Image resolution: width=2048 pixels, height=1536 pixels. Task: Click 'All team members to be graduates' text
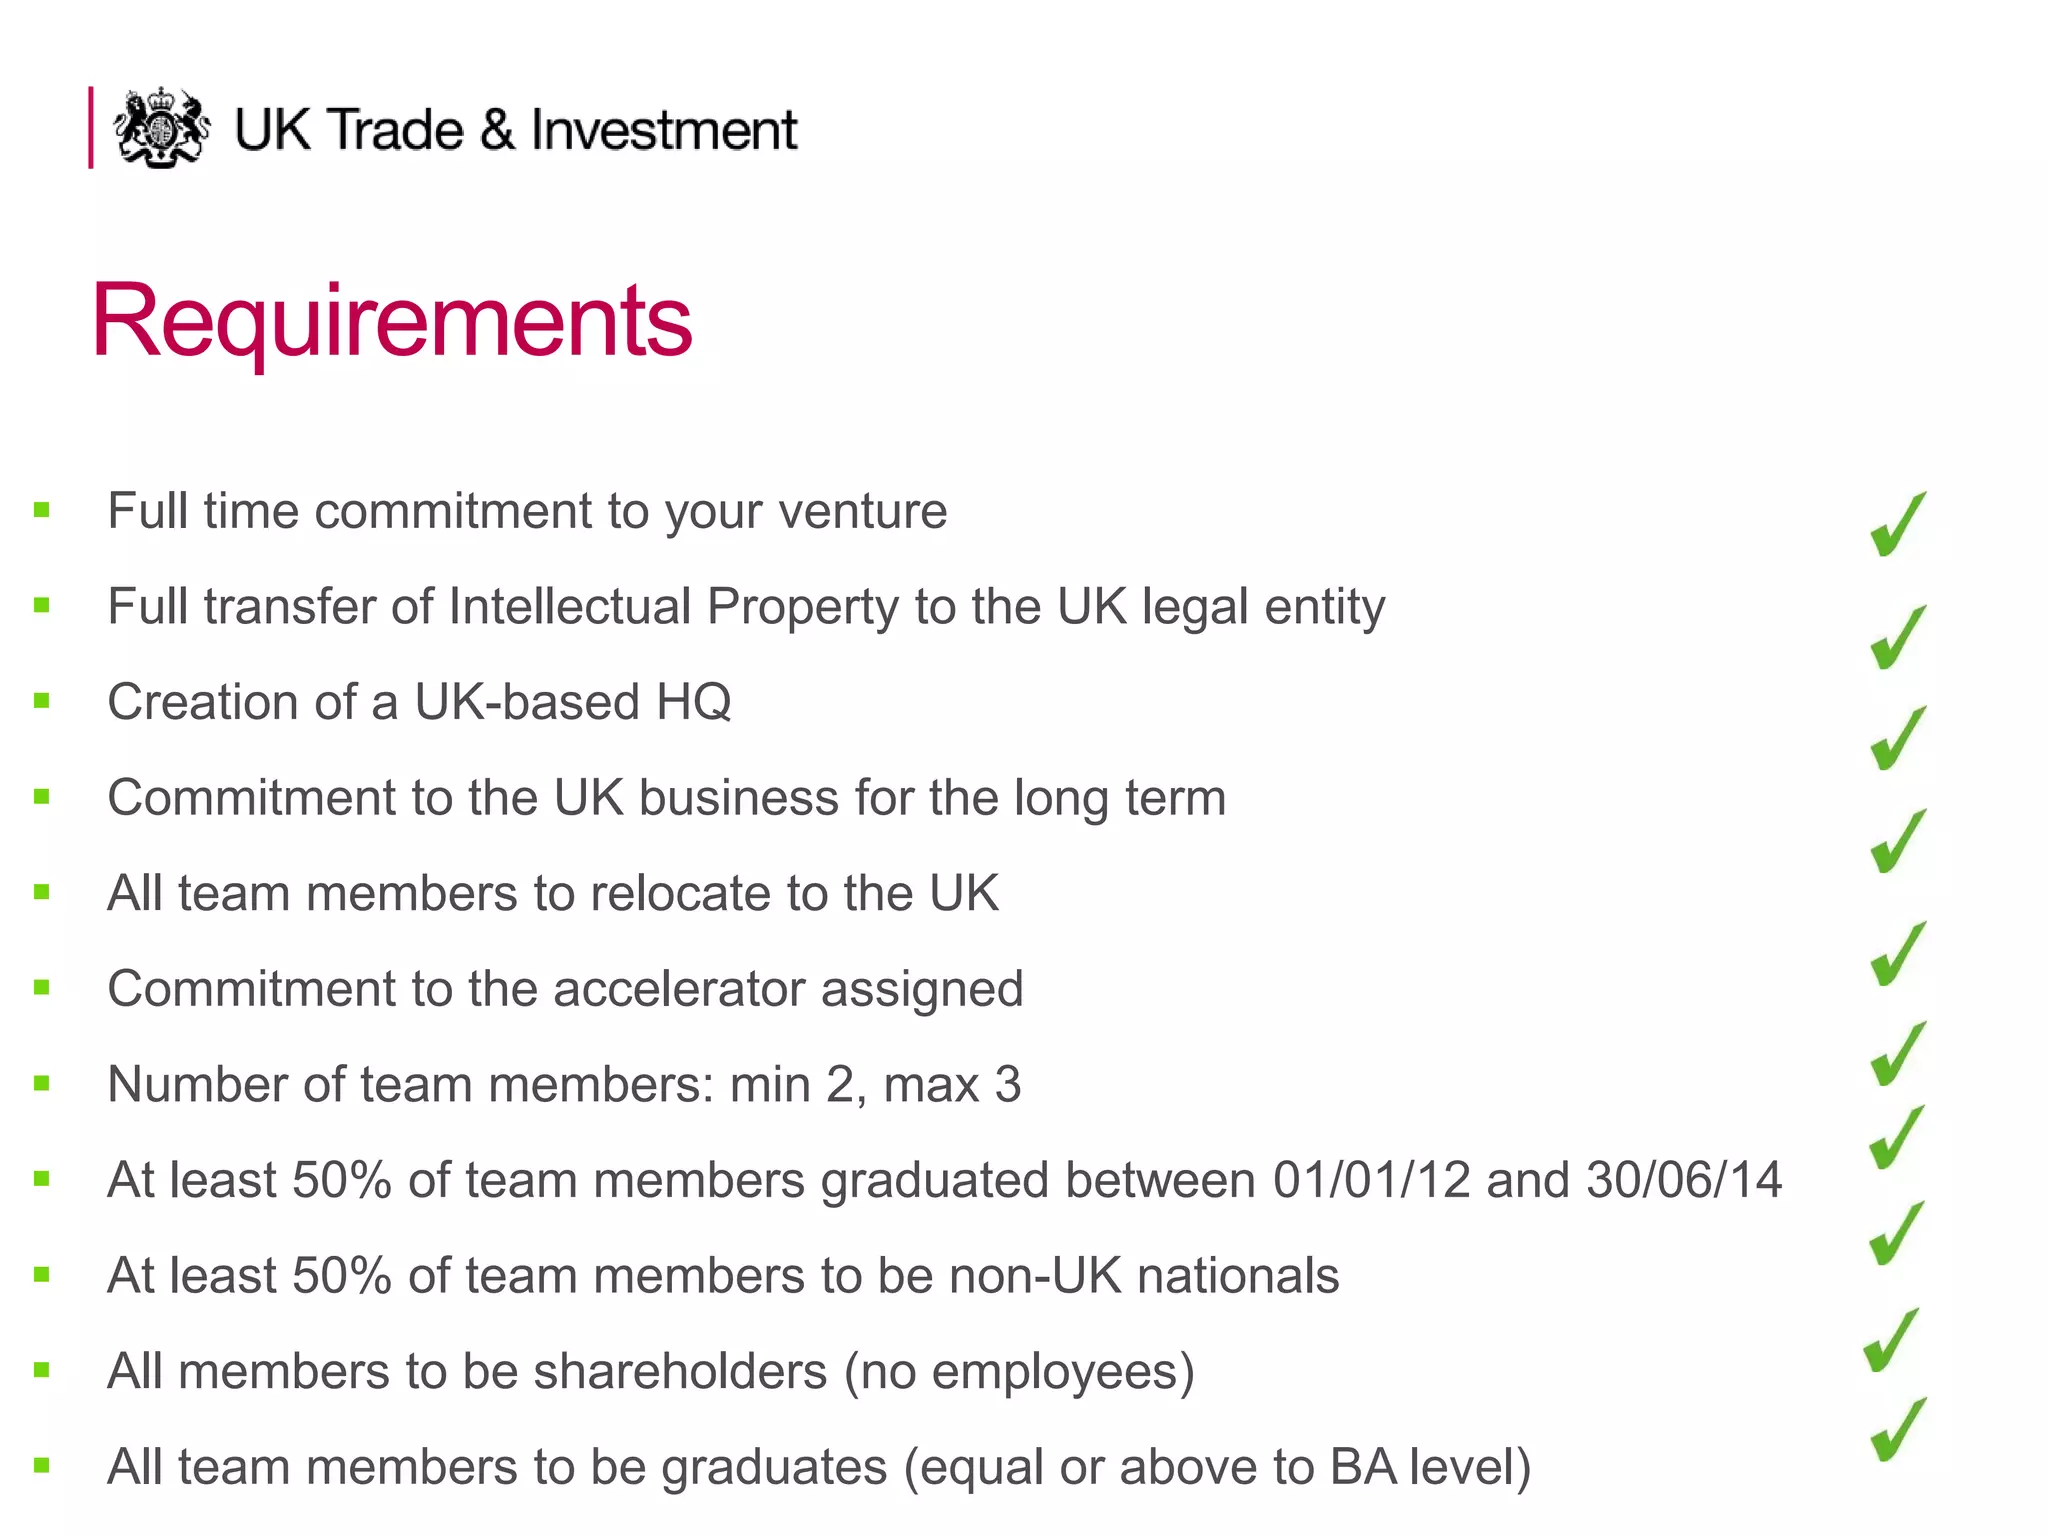click(x=819, y=1467)
